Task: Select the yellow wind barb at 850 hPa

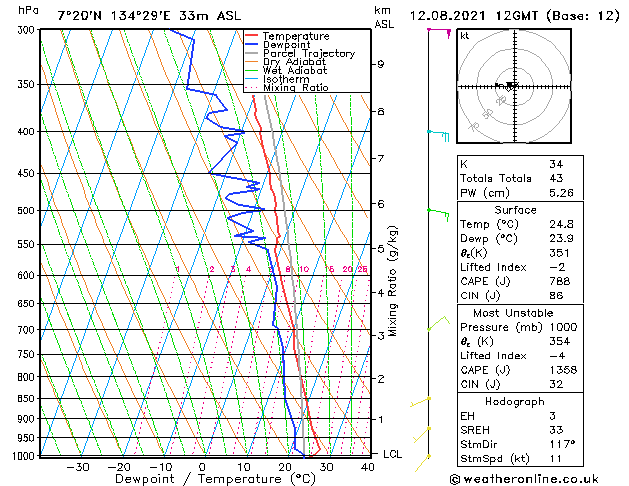Action: [420, 402]
